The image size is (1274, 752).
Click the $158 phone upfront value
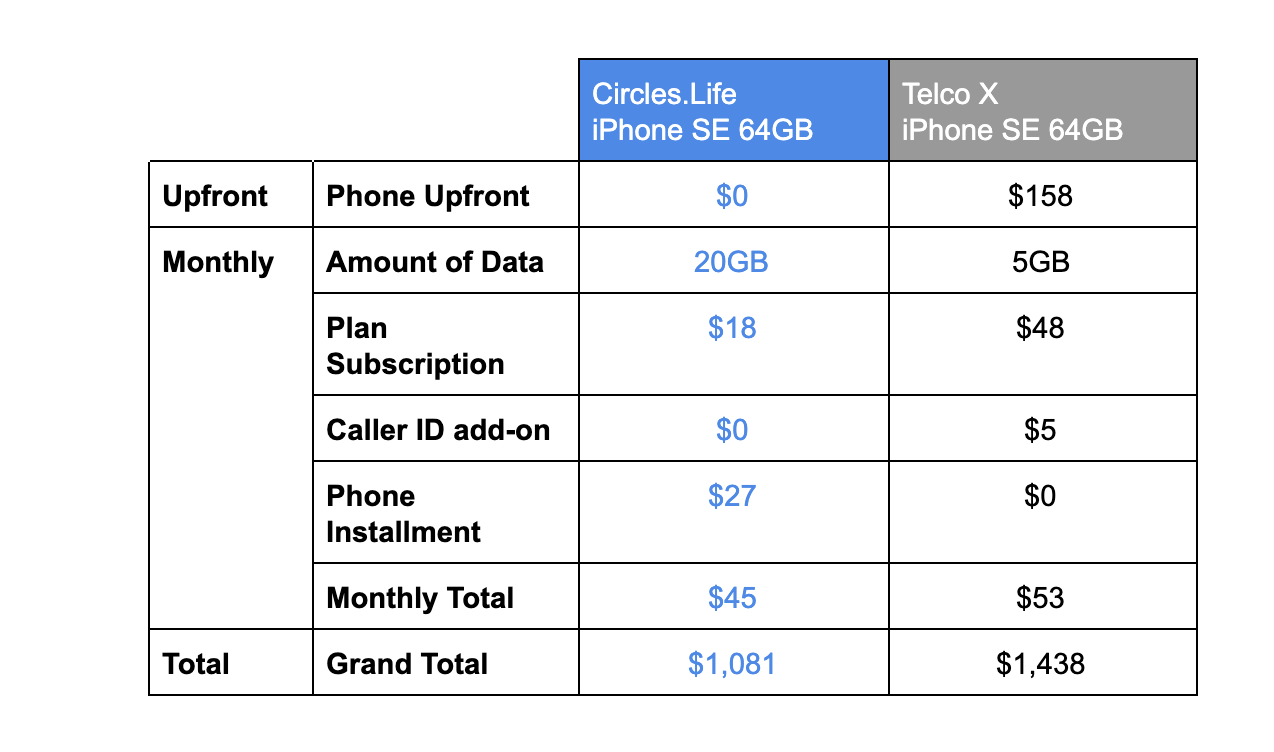(x=1040, y=196)
